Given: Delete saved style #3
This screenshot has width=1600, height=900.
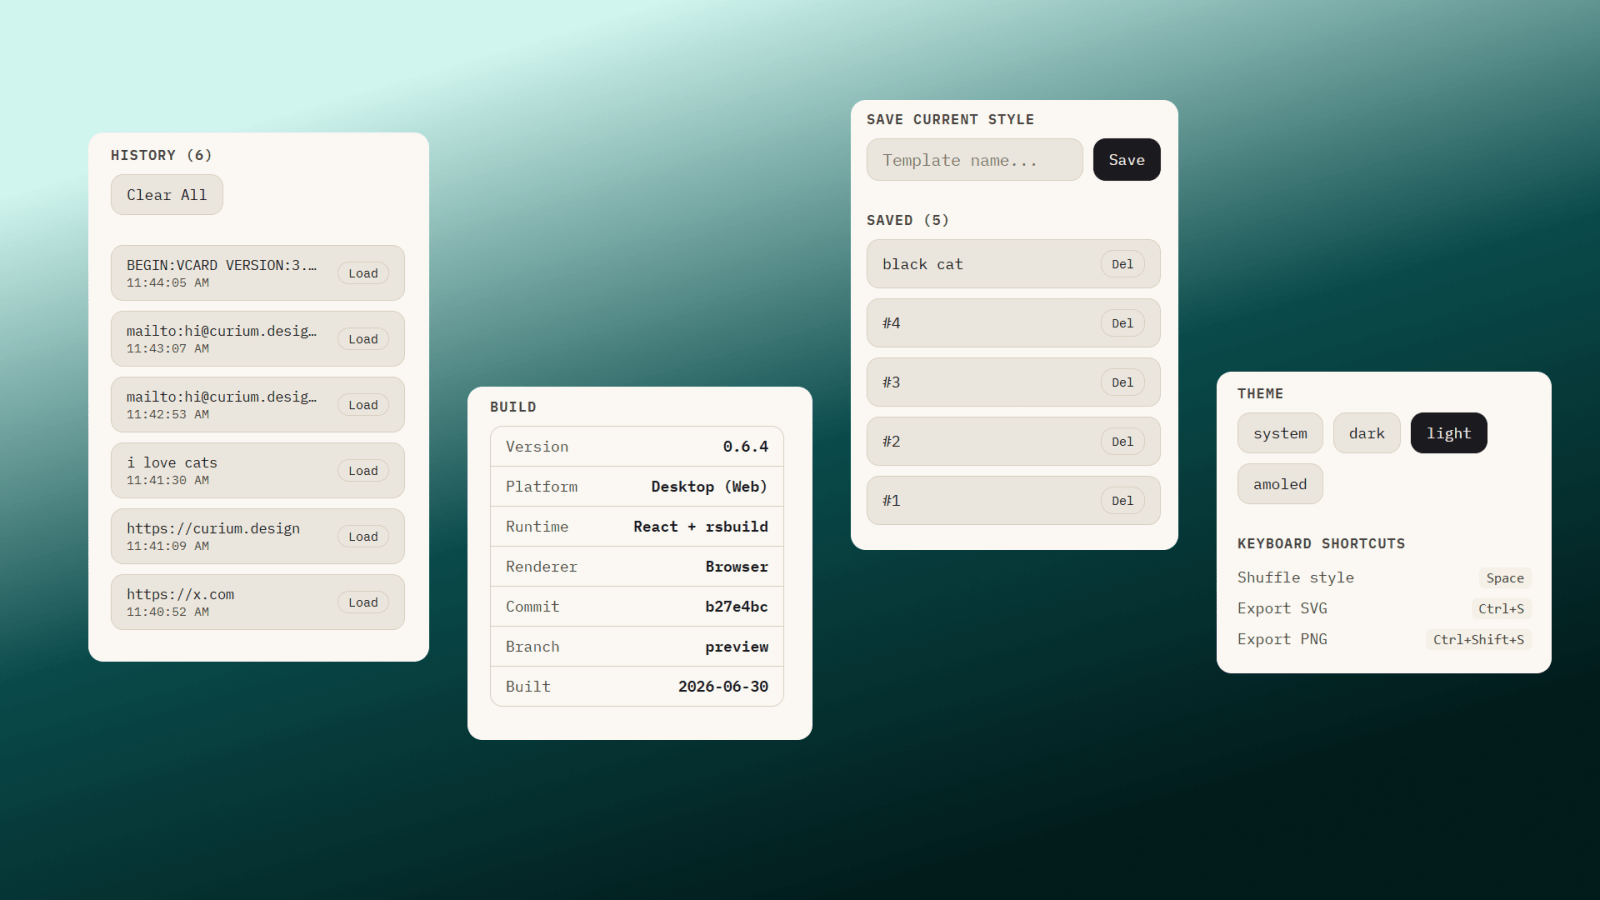Looking at the screenshot, I should pyautogui.click(x=1123, y=382).
